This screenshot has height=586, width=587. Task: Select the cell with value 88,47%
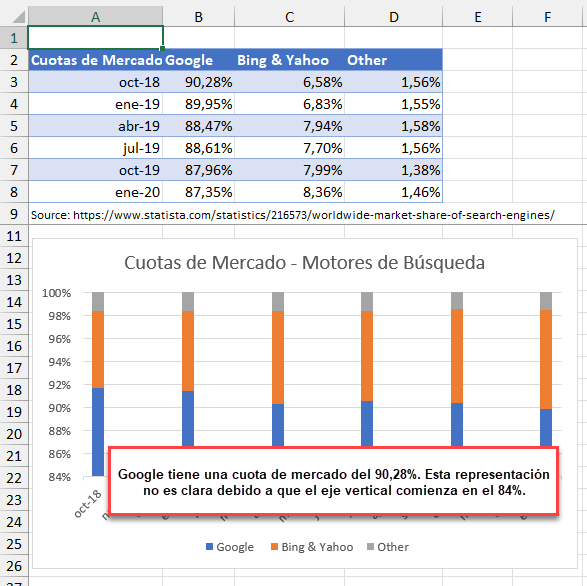(x=198, y=126)
